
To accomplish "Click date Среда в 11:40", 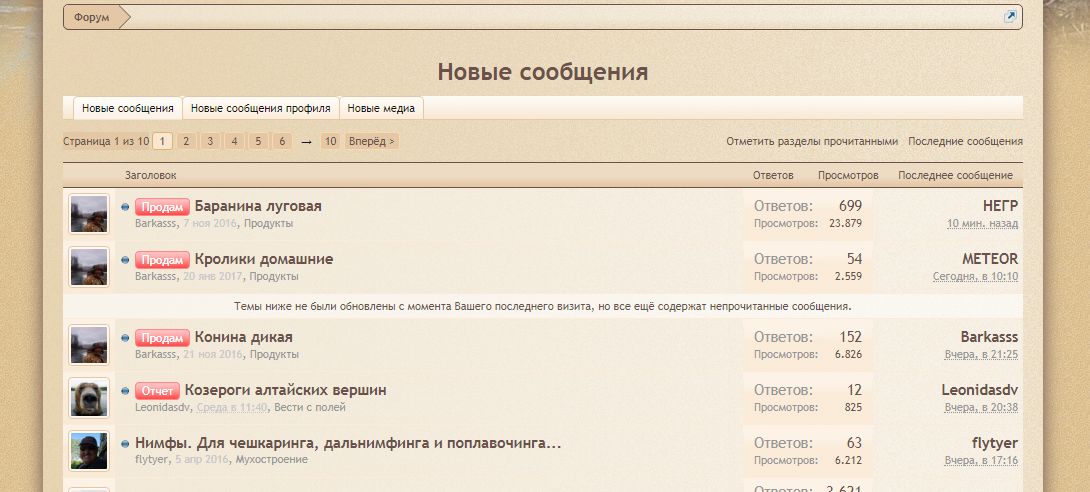I will [232, 407].
